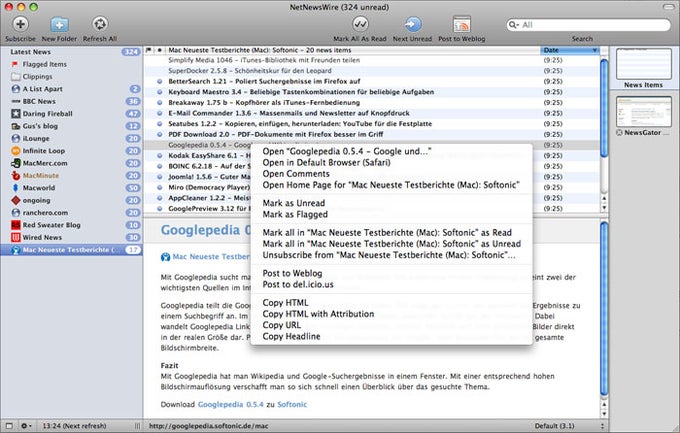This screenshot has width=680, height=433.
Task: Toggle unread dot for GooglePreview 3.12
Action: coord(160,209)
